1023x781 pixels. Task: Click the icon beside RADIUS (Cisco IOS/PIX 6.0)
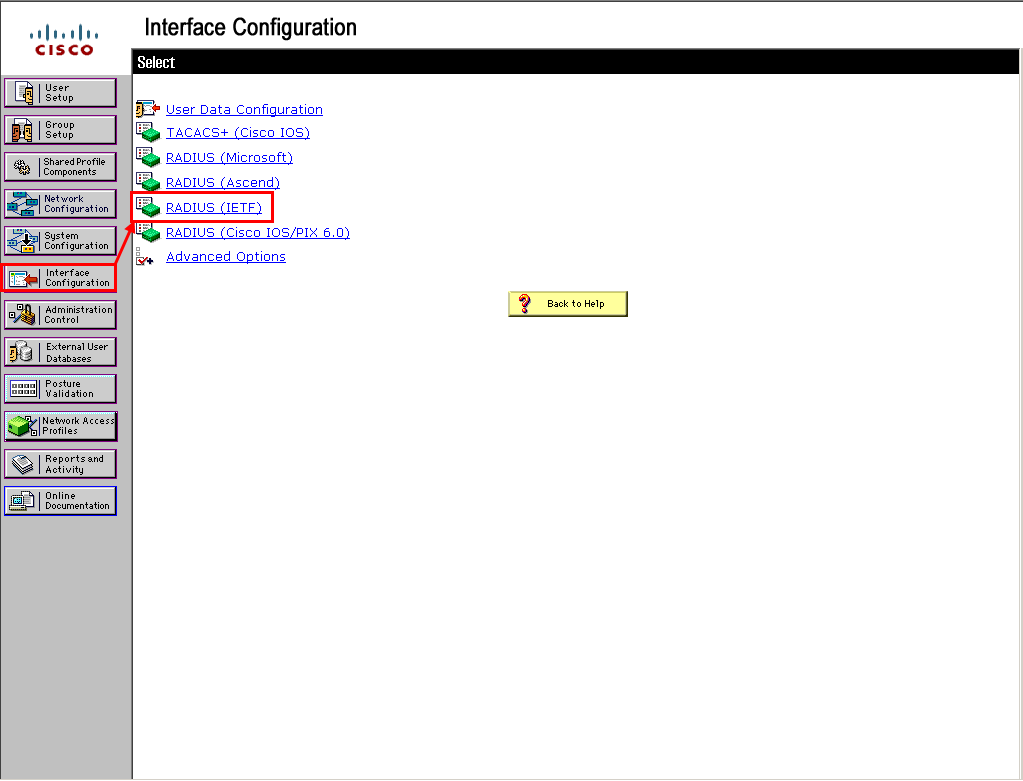148,232
